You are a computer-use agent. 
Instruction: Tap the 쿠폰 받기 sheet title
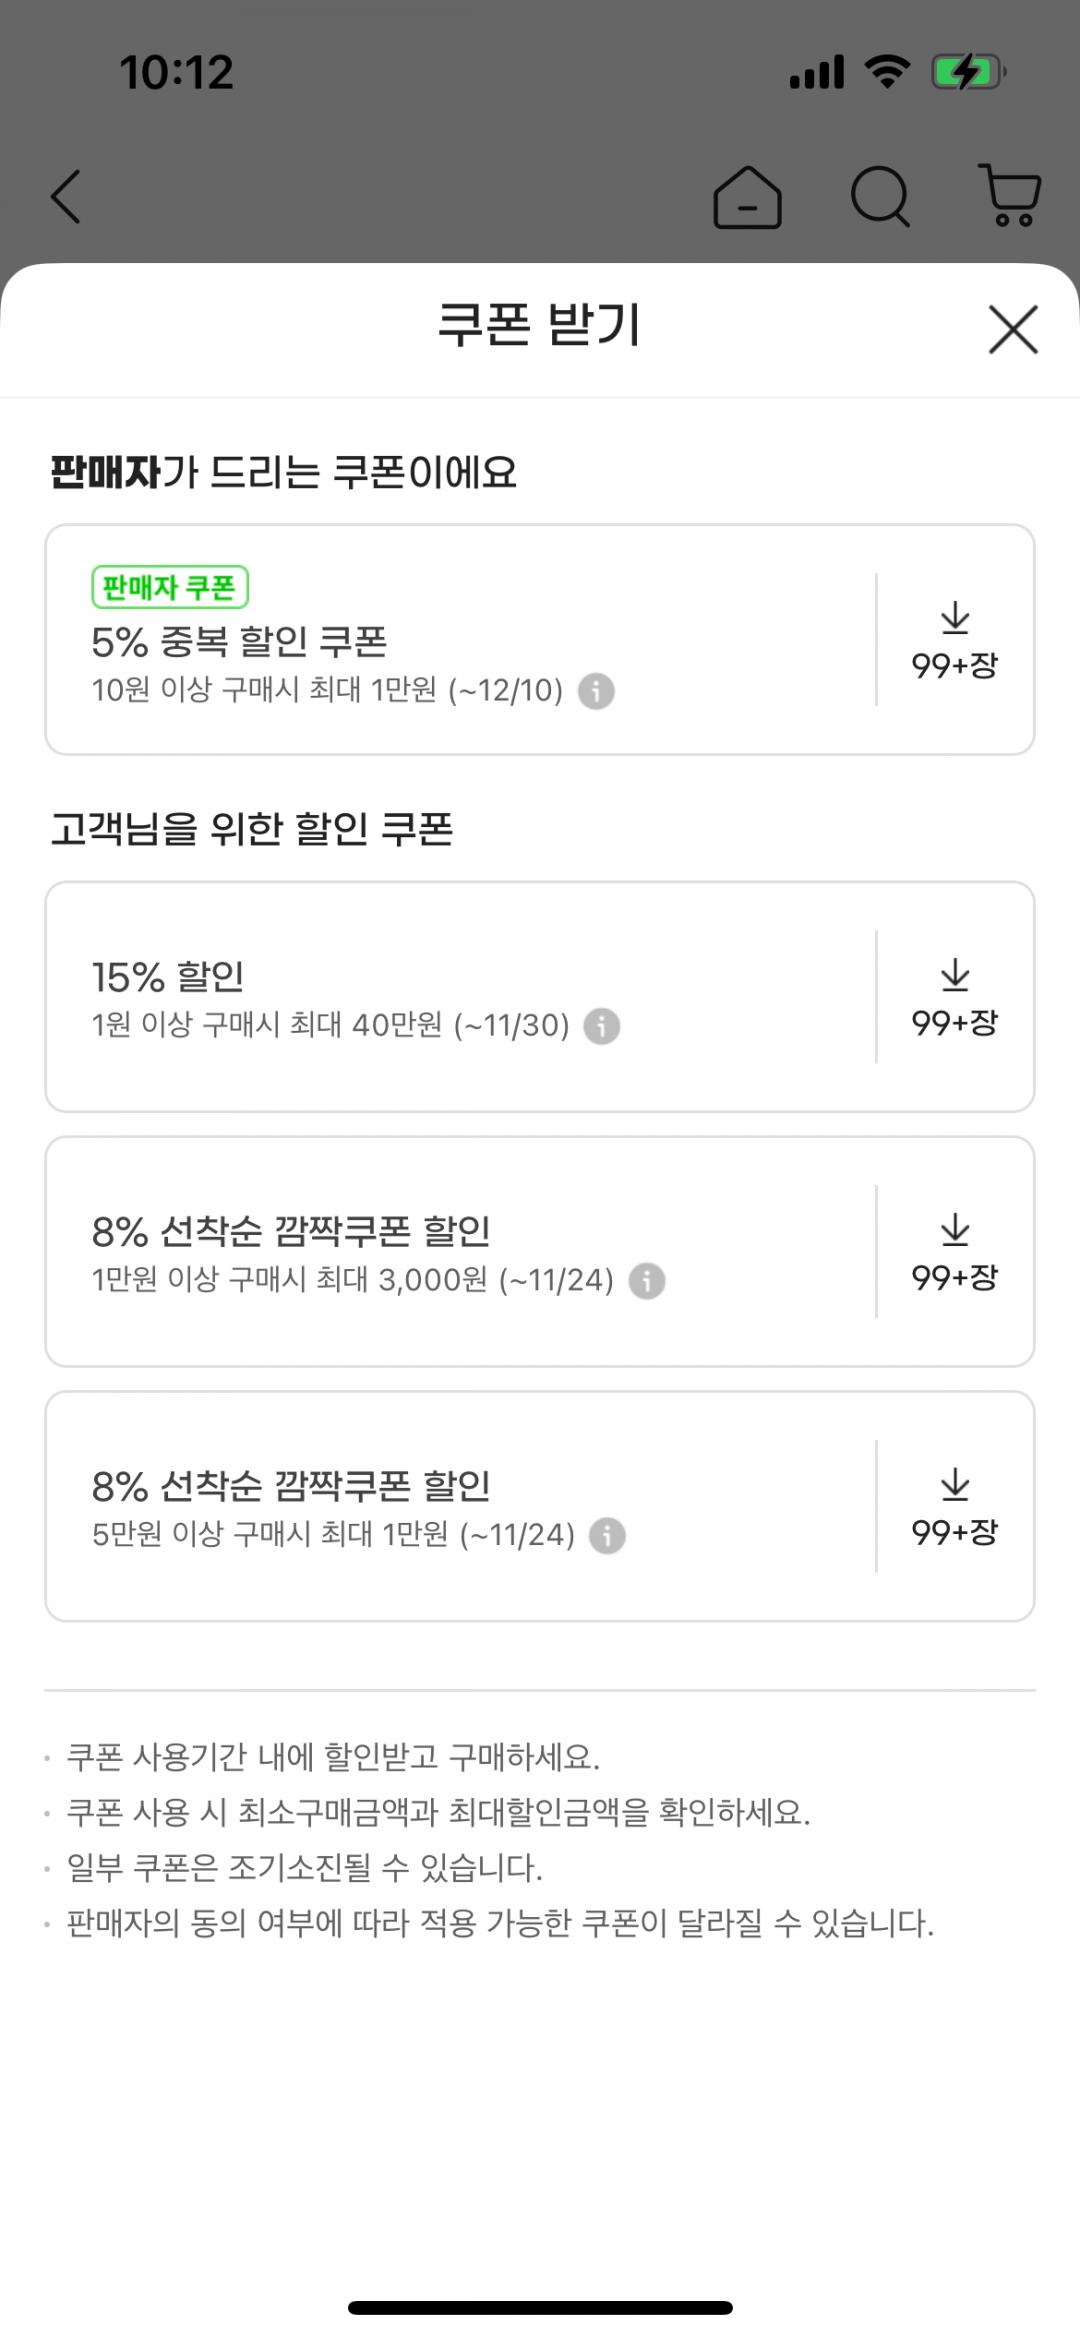pos(539,325)
